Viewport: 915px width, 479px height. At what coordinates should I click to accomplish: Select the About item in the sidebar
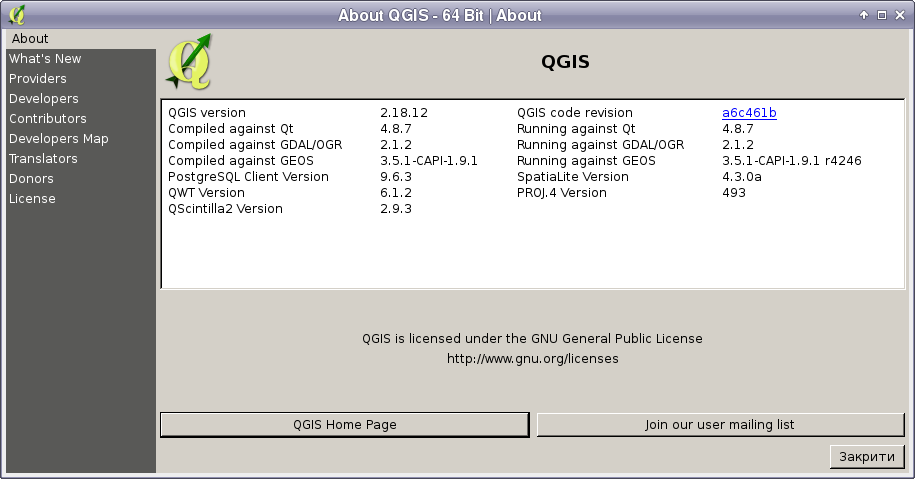tap(30, 39)
